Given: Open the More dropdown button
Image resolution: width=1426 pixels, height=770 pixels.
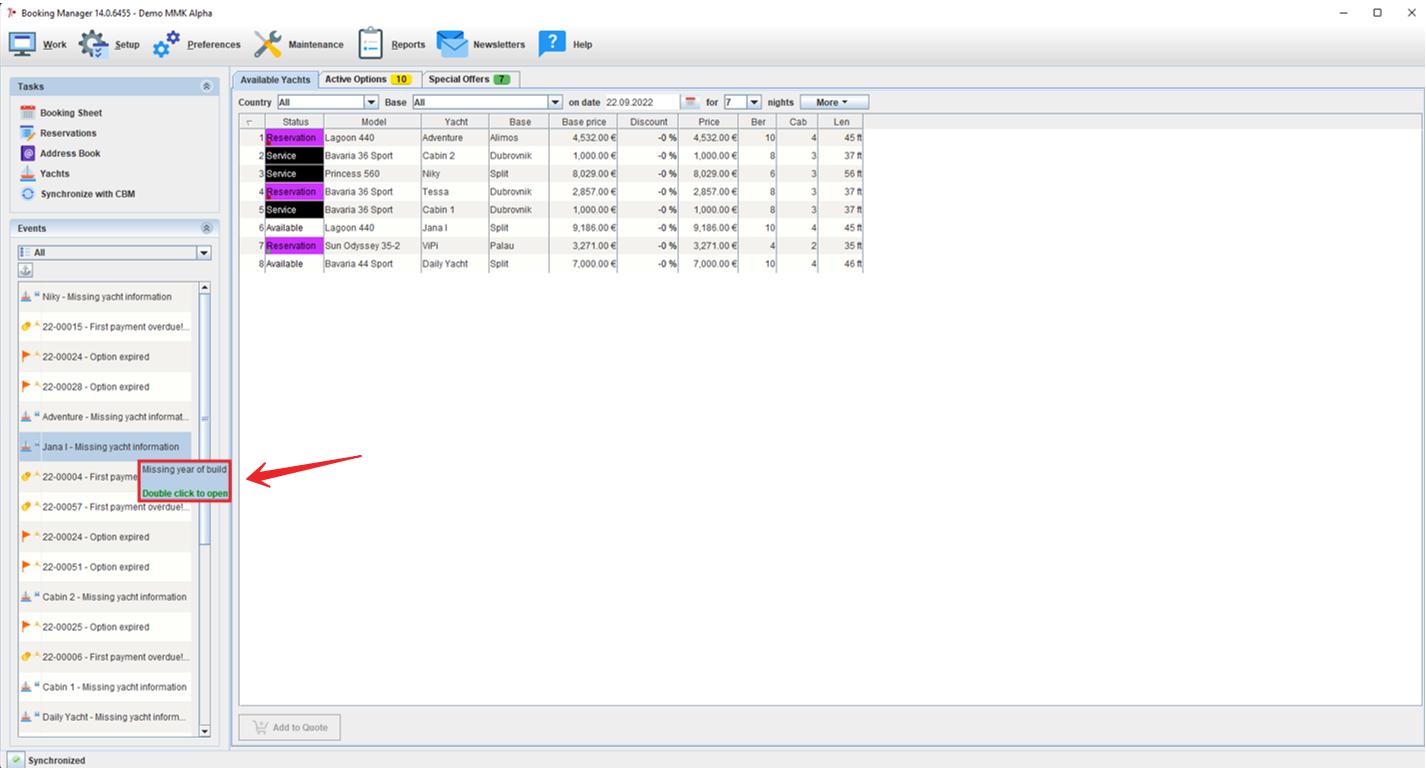Looking at the screenshot, I should point(834,102).
